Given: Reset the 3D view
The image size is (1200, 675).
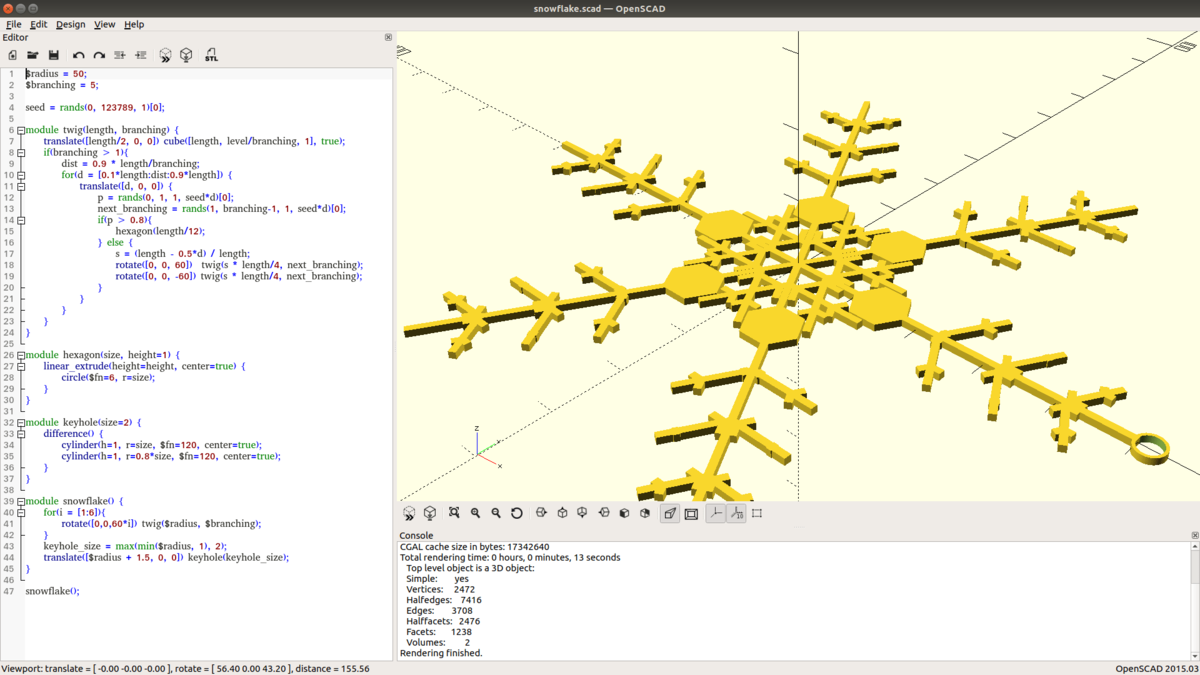Looking at the screenshot, I should click(517, 513).
